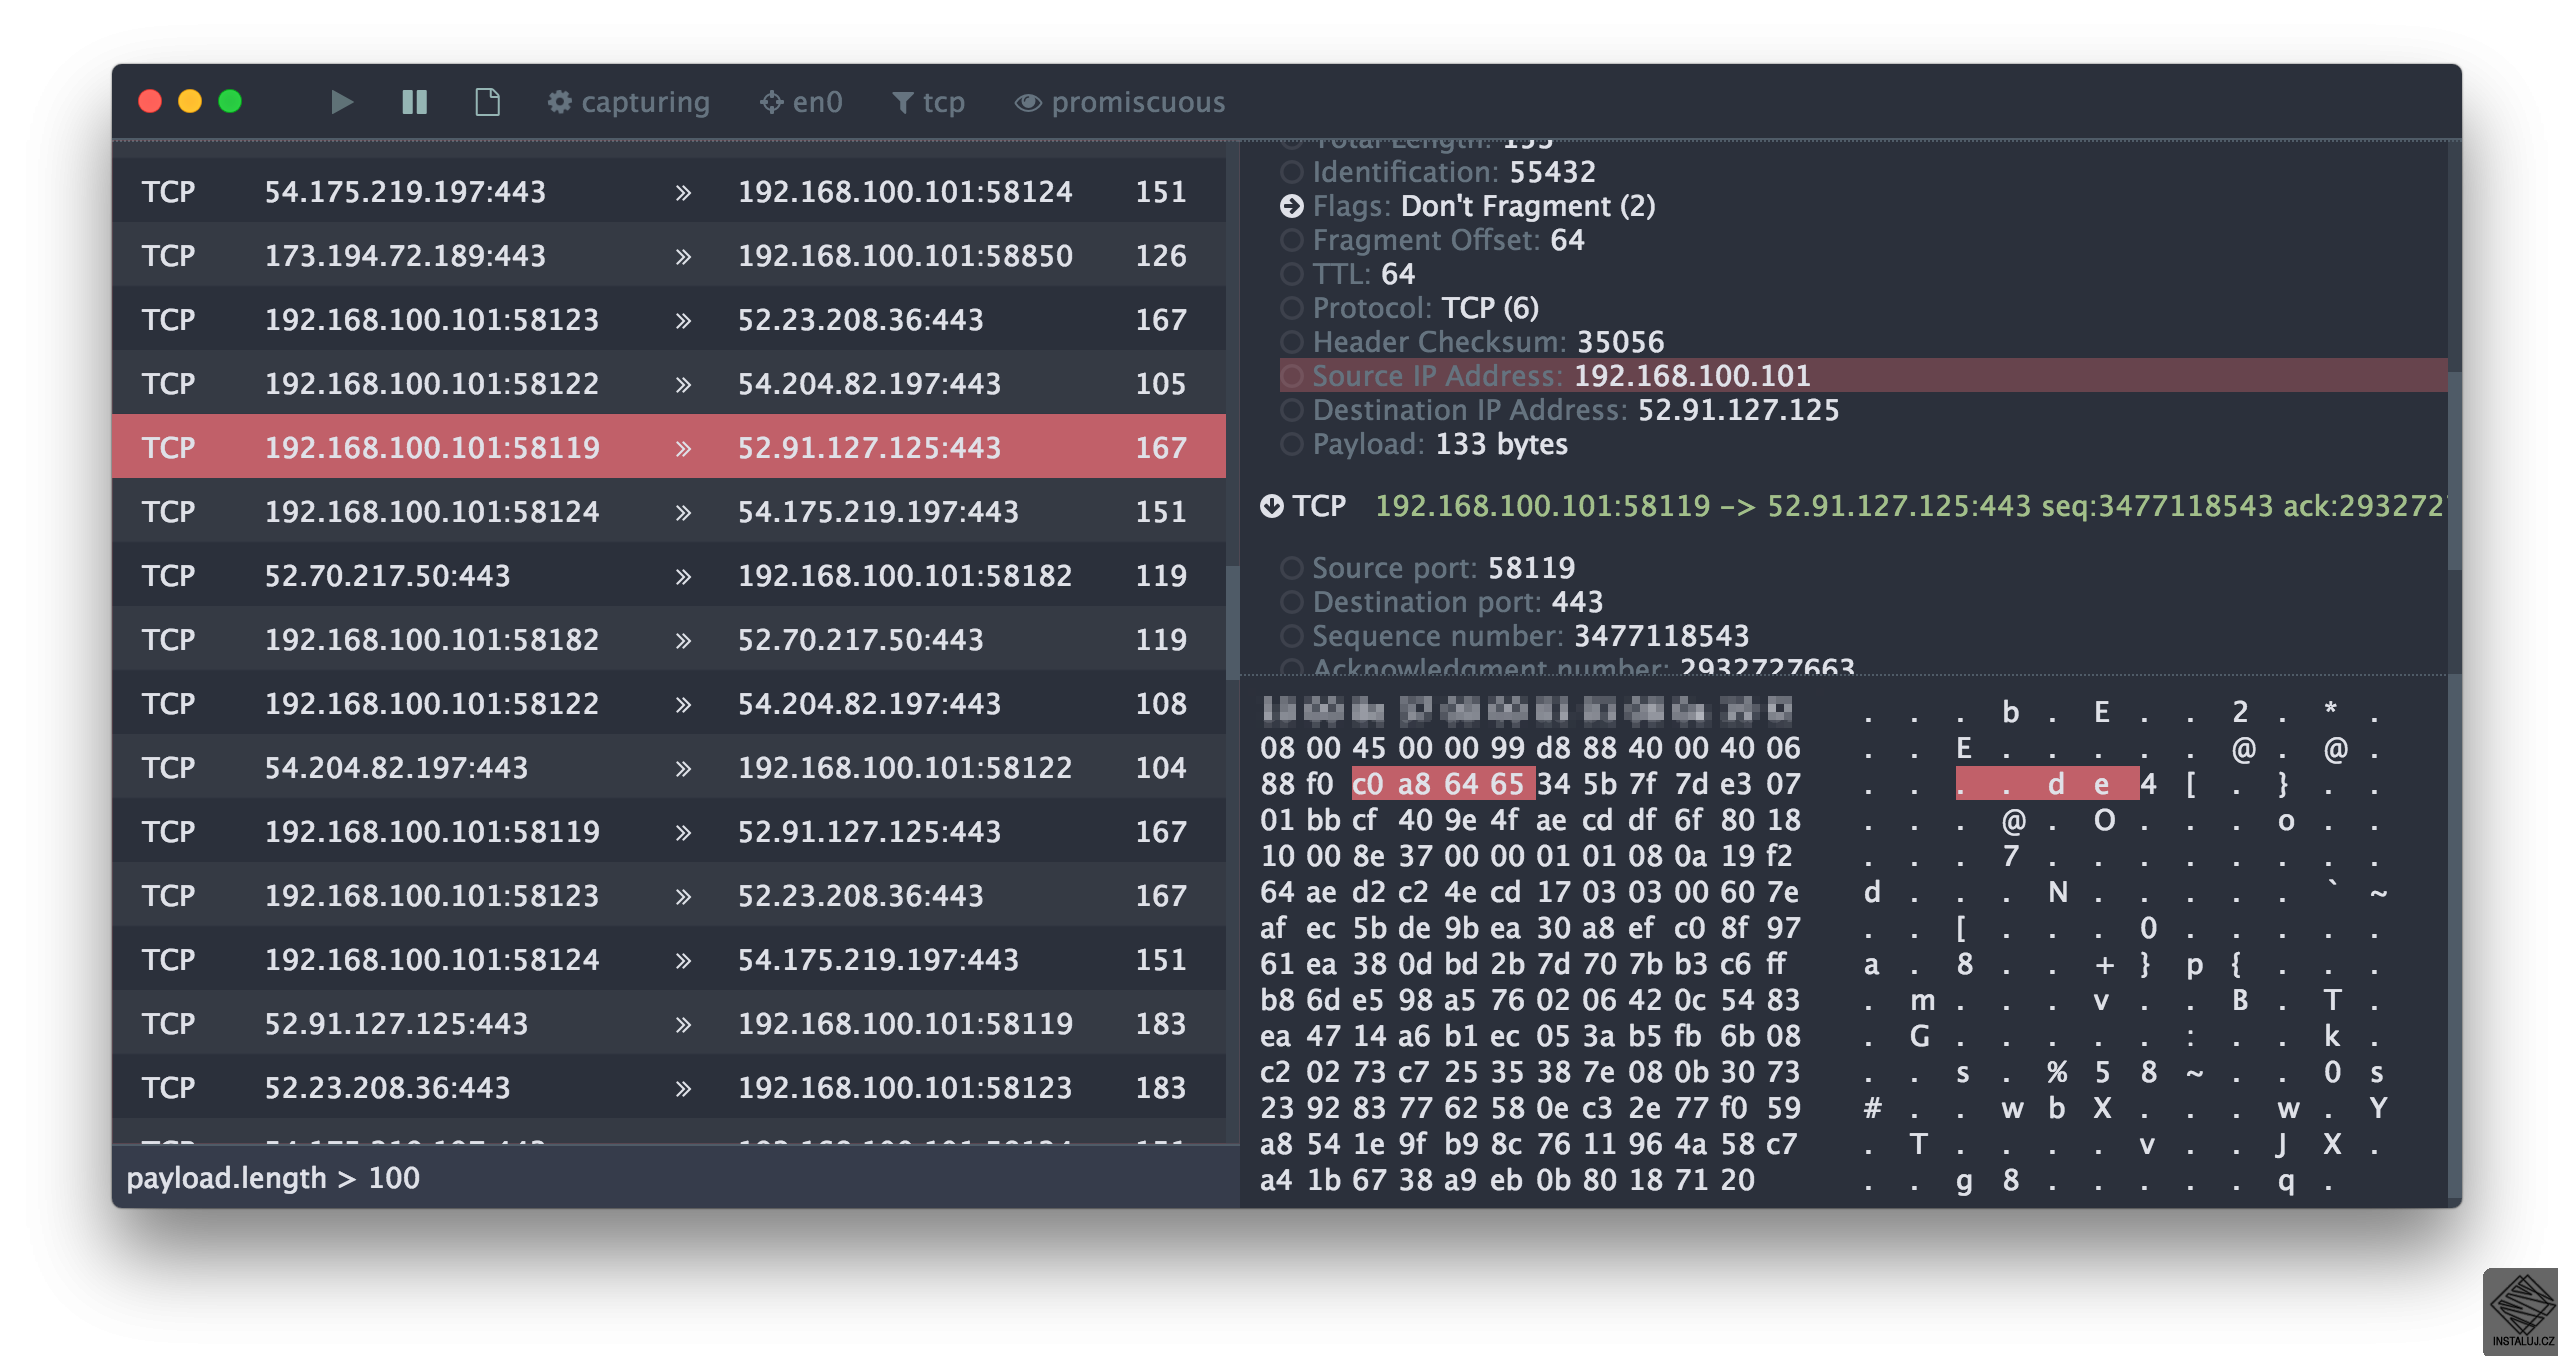The height and width of the screenshot is (1368, 2574).
Task: Click the hex byte row starting 08 00 45
Action: 1530,748
